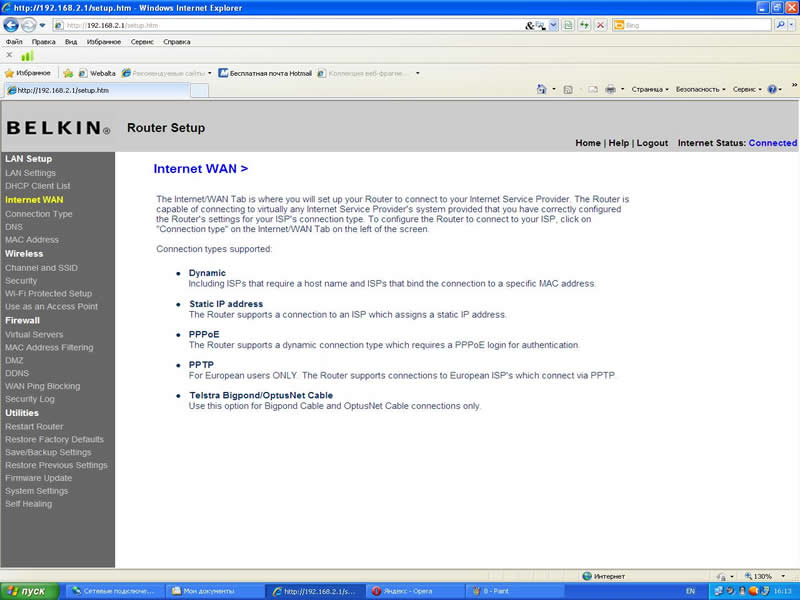Click the search magnifier icon
800x600 pixels.
coord(781,24)
